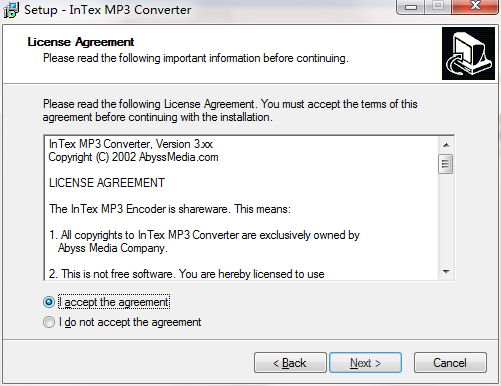Click the license scrollbar down arrow
The width and height of the screenshot is (501, 386).
pos(446,272)
